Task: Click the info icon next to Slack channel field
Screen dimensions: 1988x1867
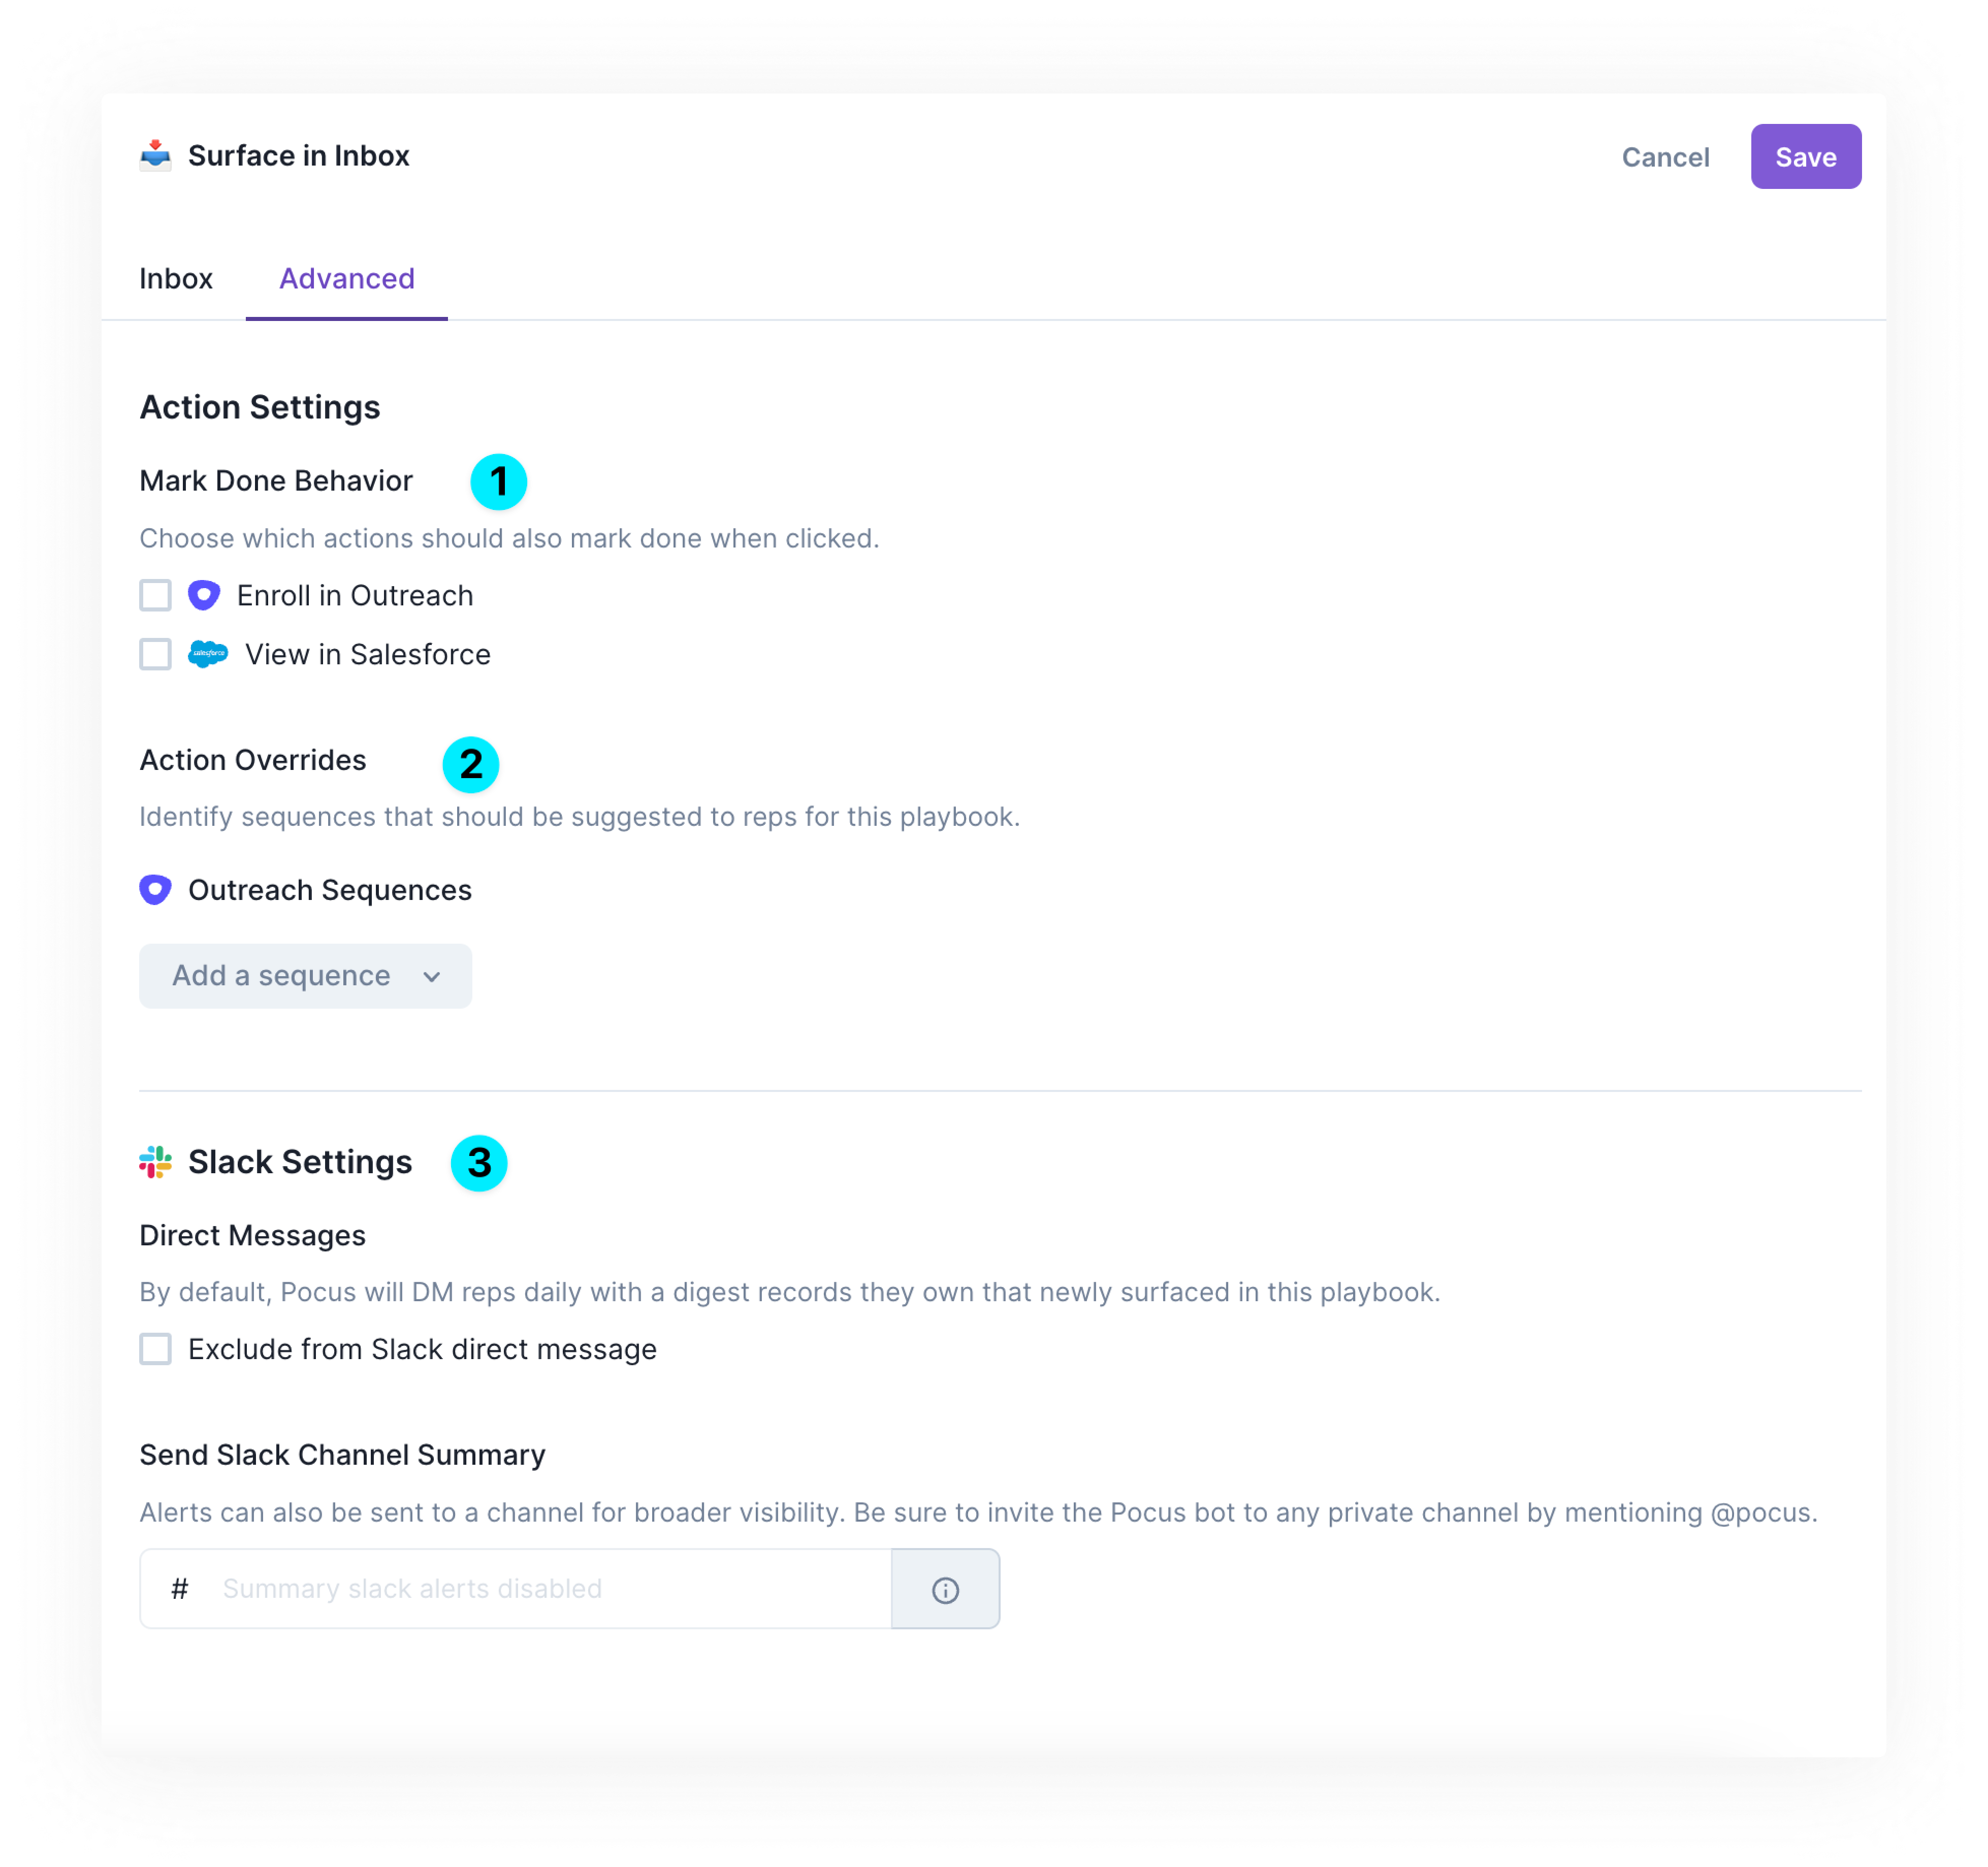Action: point(945,1590)
